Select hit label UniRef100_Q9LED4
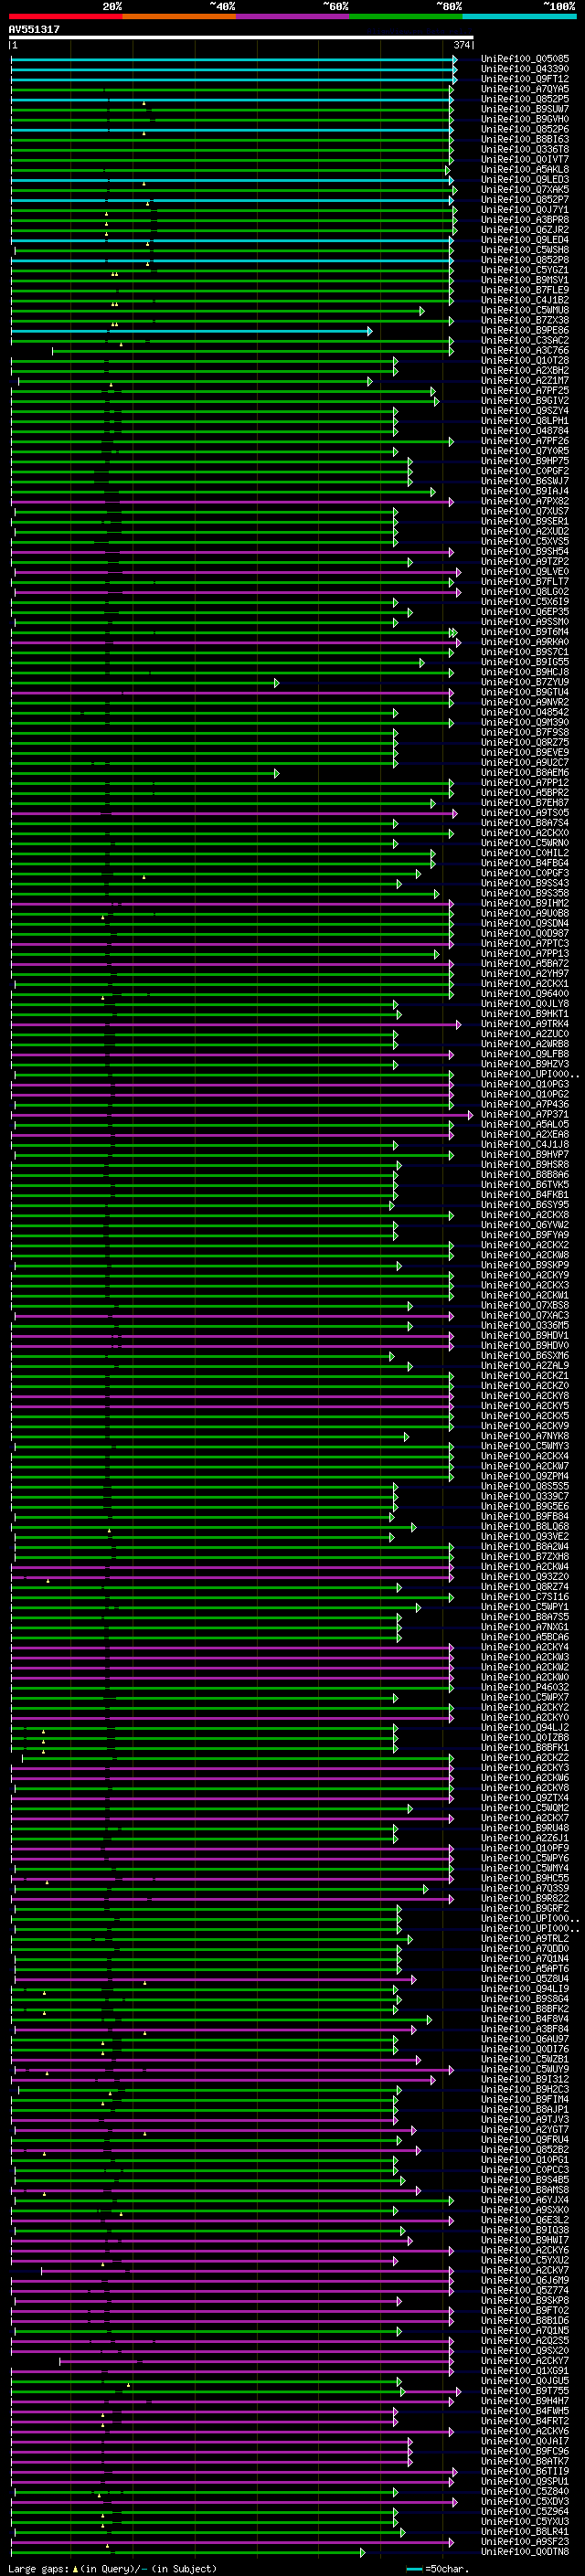The width and height of the screenshot is (585, 2576). (x=524, y=240)
